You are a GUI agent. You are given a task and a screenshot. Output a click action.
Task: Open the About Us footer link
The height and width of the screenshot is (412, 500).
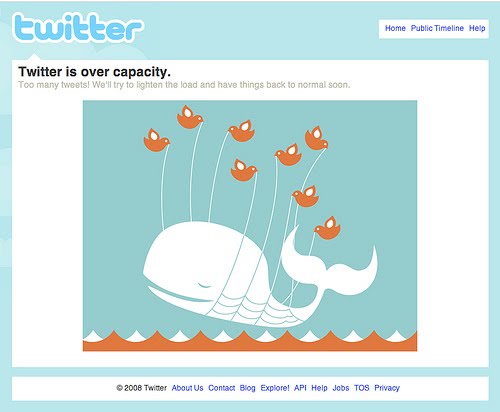187,388
